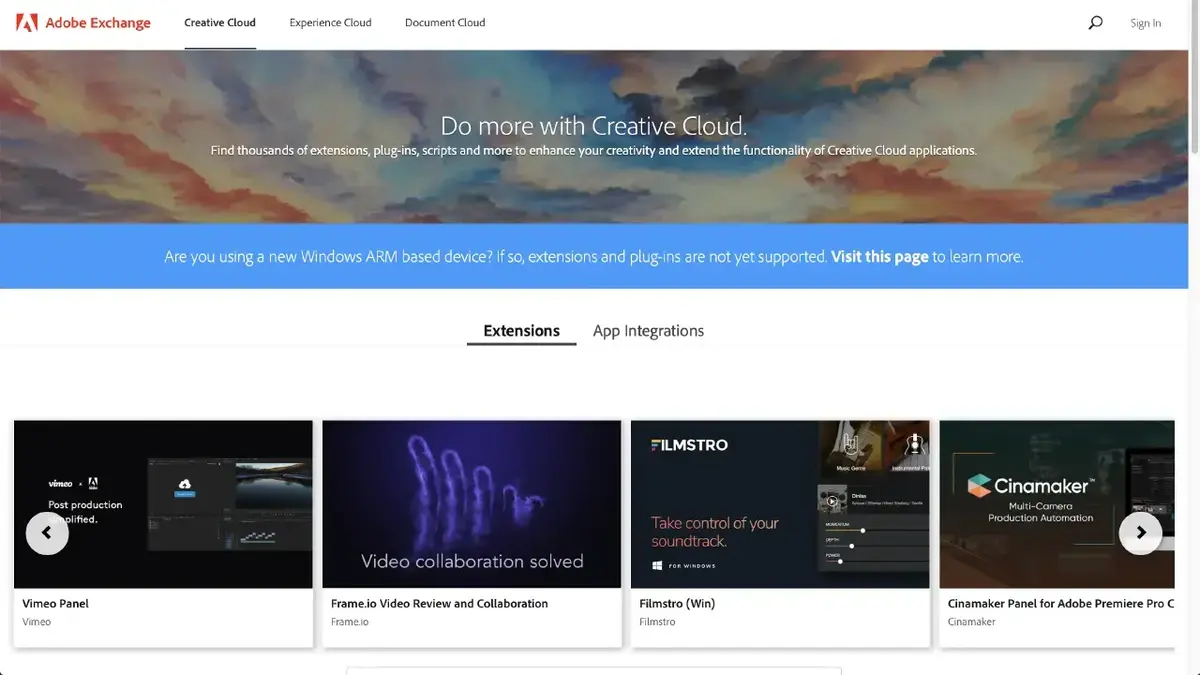Screen dimensions: 1200x675
Task: Open the Filmstro (Win) title
Action: (x=677, y=603)
